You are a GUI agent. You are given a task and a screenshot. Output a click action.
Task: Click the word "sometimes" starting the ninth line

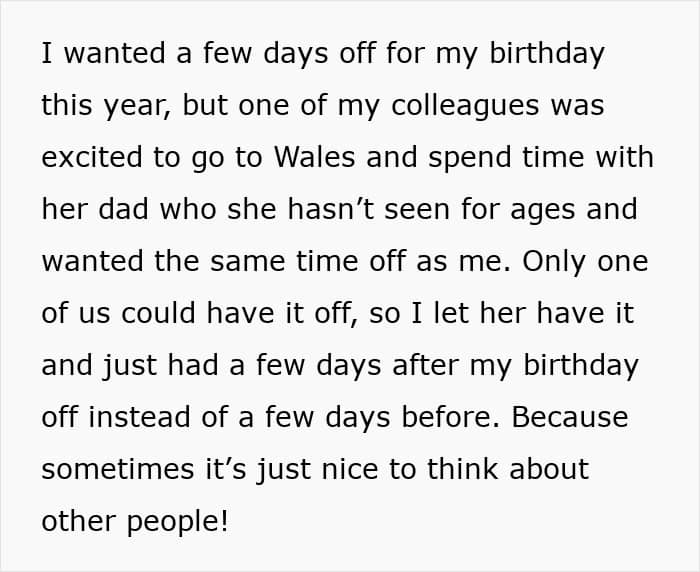[x=118, y=469]
